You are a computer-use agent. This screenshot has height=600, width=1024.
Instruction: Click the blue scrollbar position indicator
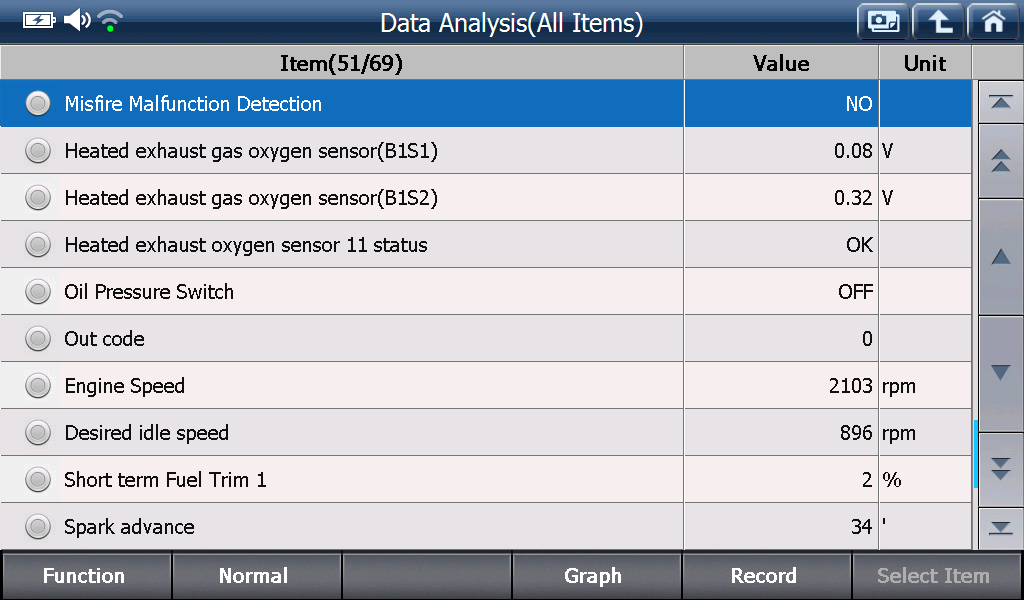pos(975,454)
